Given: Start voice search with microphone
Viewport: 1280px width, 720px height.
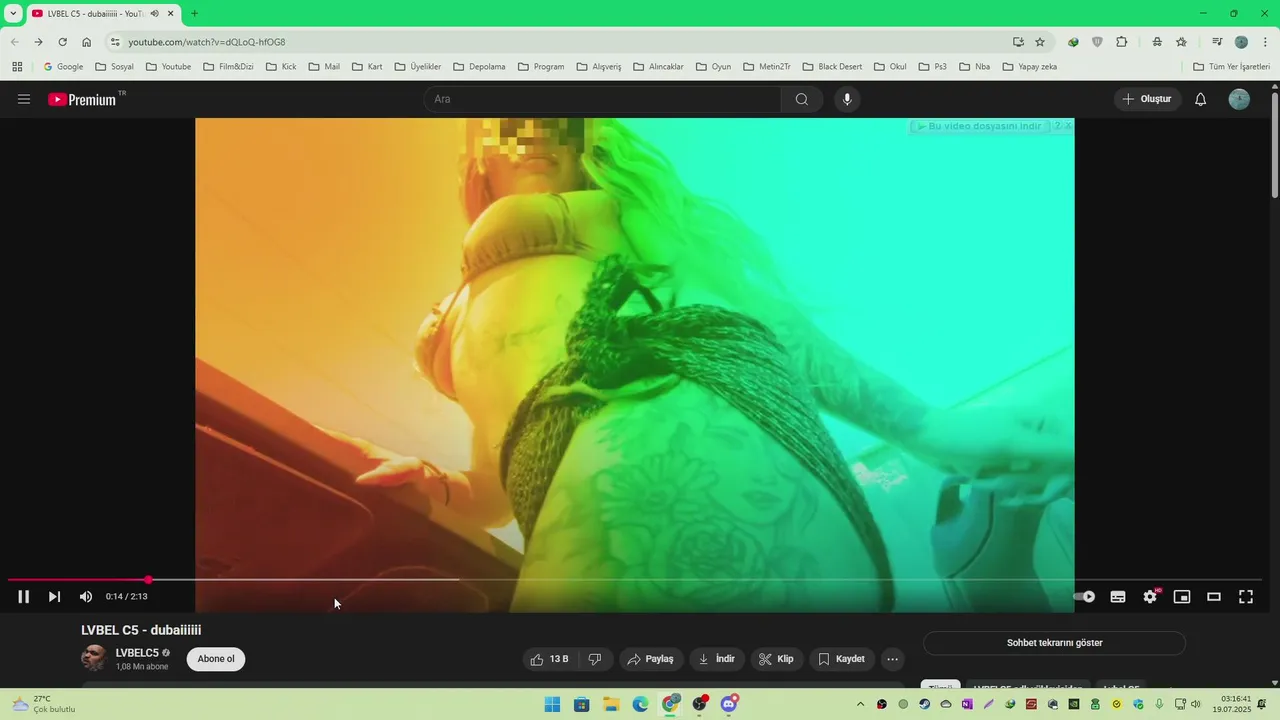Looking at the screenshot, I should coord(847,99).
